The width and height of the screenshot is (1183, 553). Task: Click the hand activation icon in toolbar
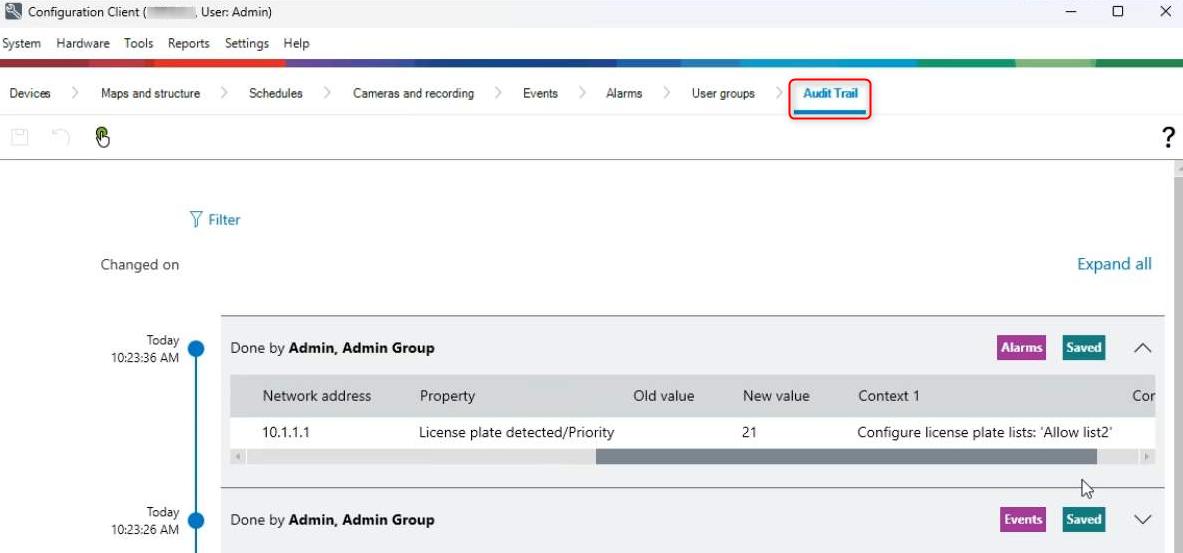tap(102, 137)
